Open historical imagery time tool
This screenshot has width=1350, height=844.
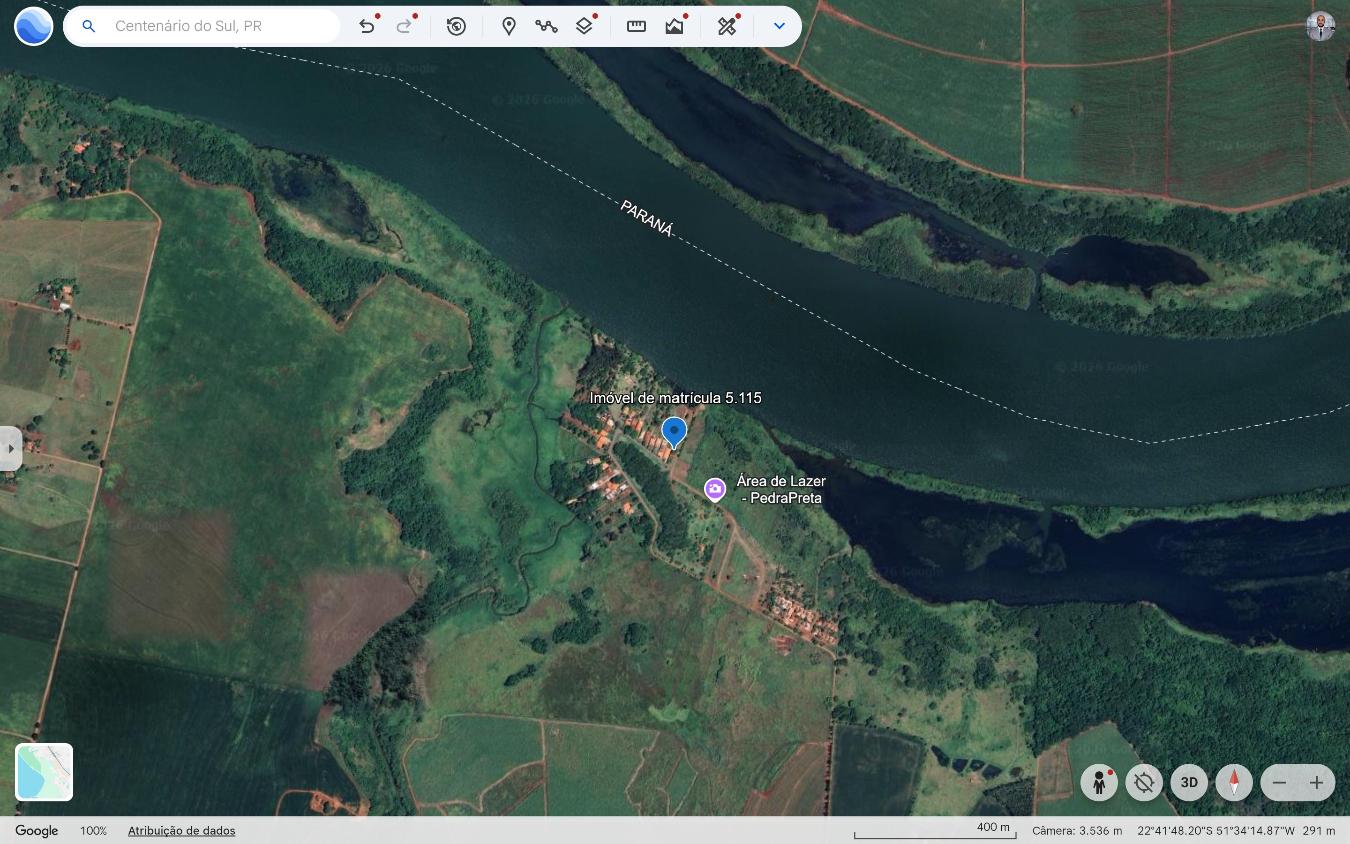coord(456,26)
